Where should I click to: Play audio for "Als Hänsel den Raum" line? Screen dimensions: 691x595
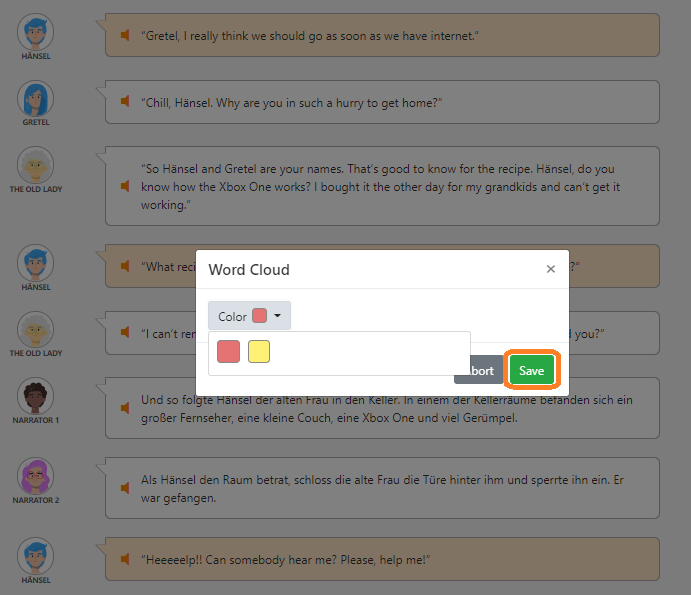(x=125, y=488)
